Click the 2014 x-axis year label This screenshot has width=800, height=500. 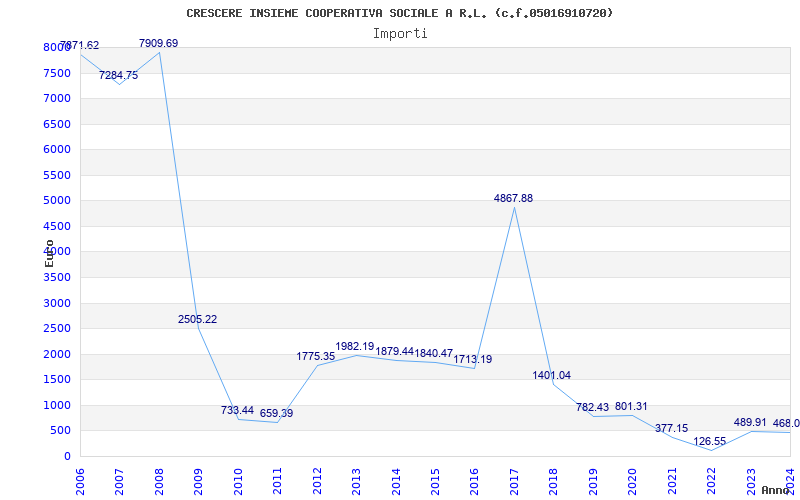(x=395, y=482)
